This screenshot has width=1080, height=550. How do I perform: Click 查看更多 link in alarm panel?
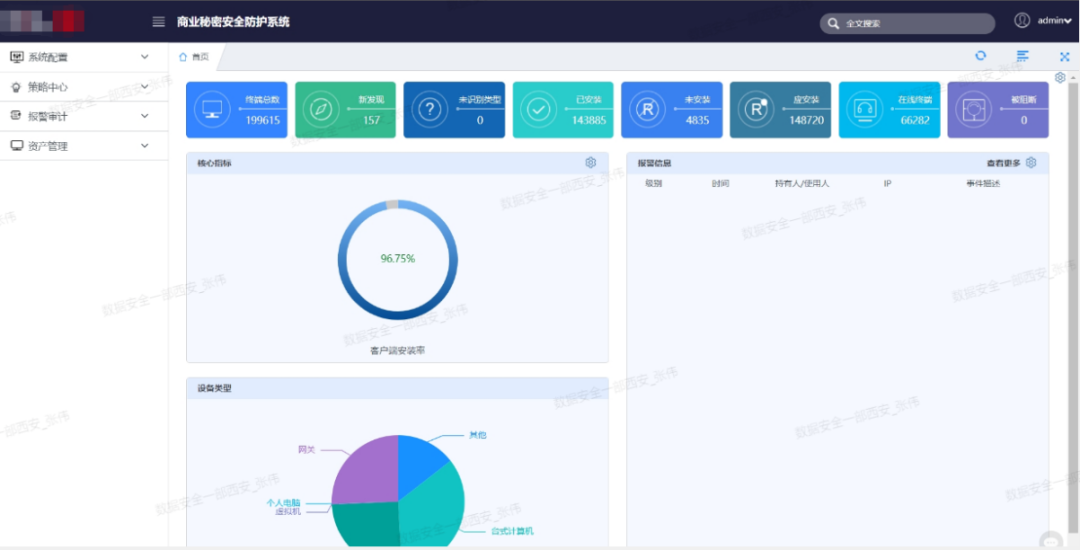click(x=1004, y=163)
